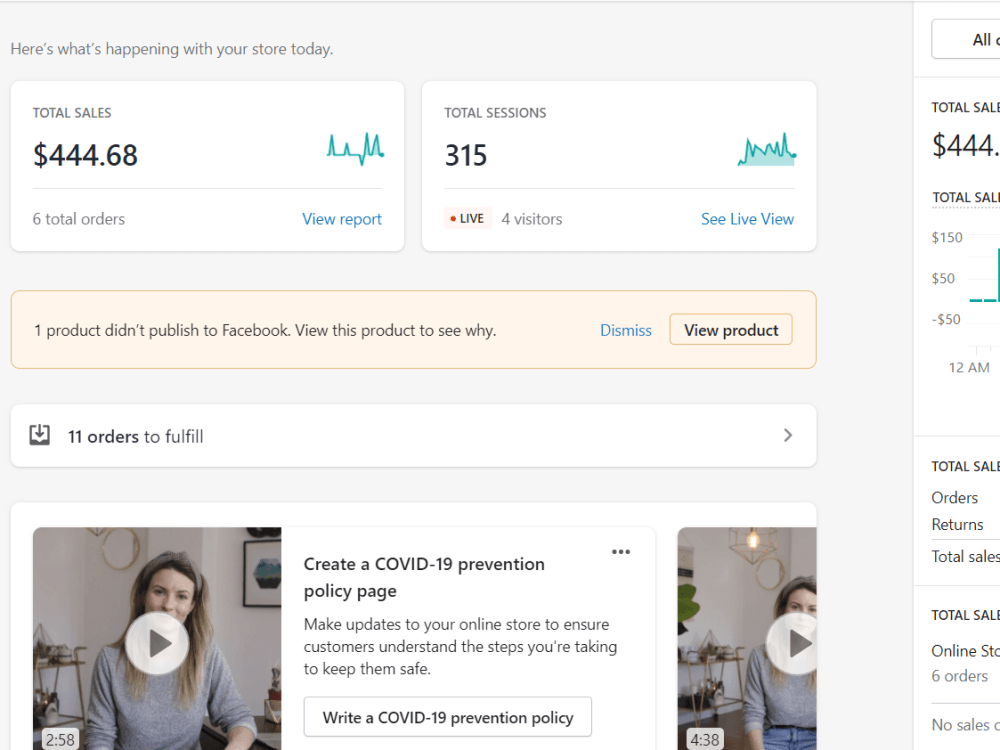This screenshot has width=1000, height=750.
Task: Click the 12 AM chart axis label
Action: pos(969,367)
